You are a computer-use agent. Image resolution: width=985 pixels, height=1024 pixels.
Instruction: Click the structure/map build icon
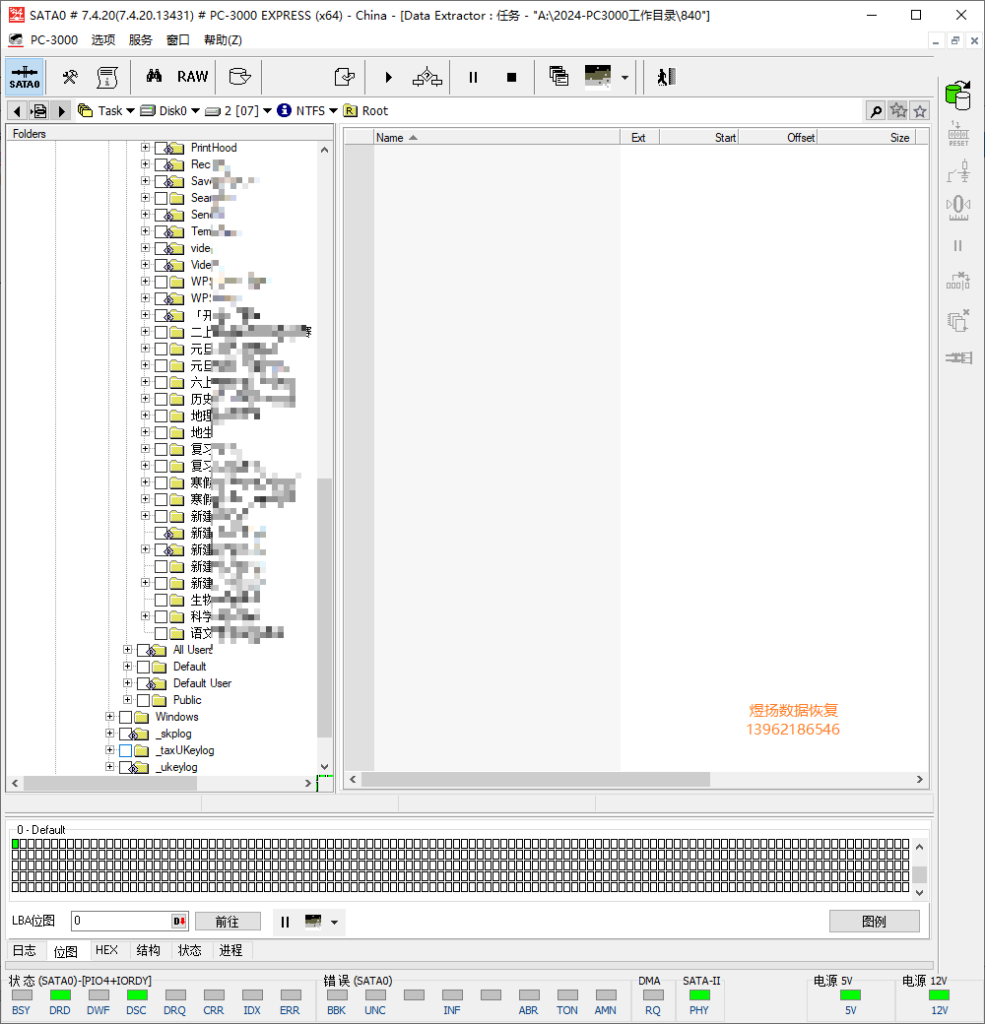[427, 77]
